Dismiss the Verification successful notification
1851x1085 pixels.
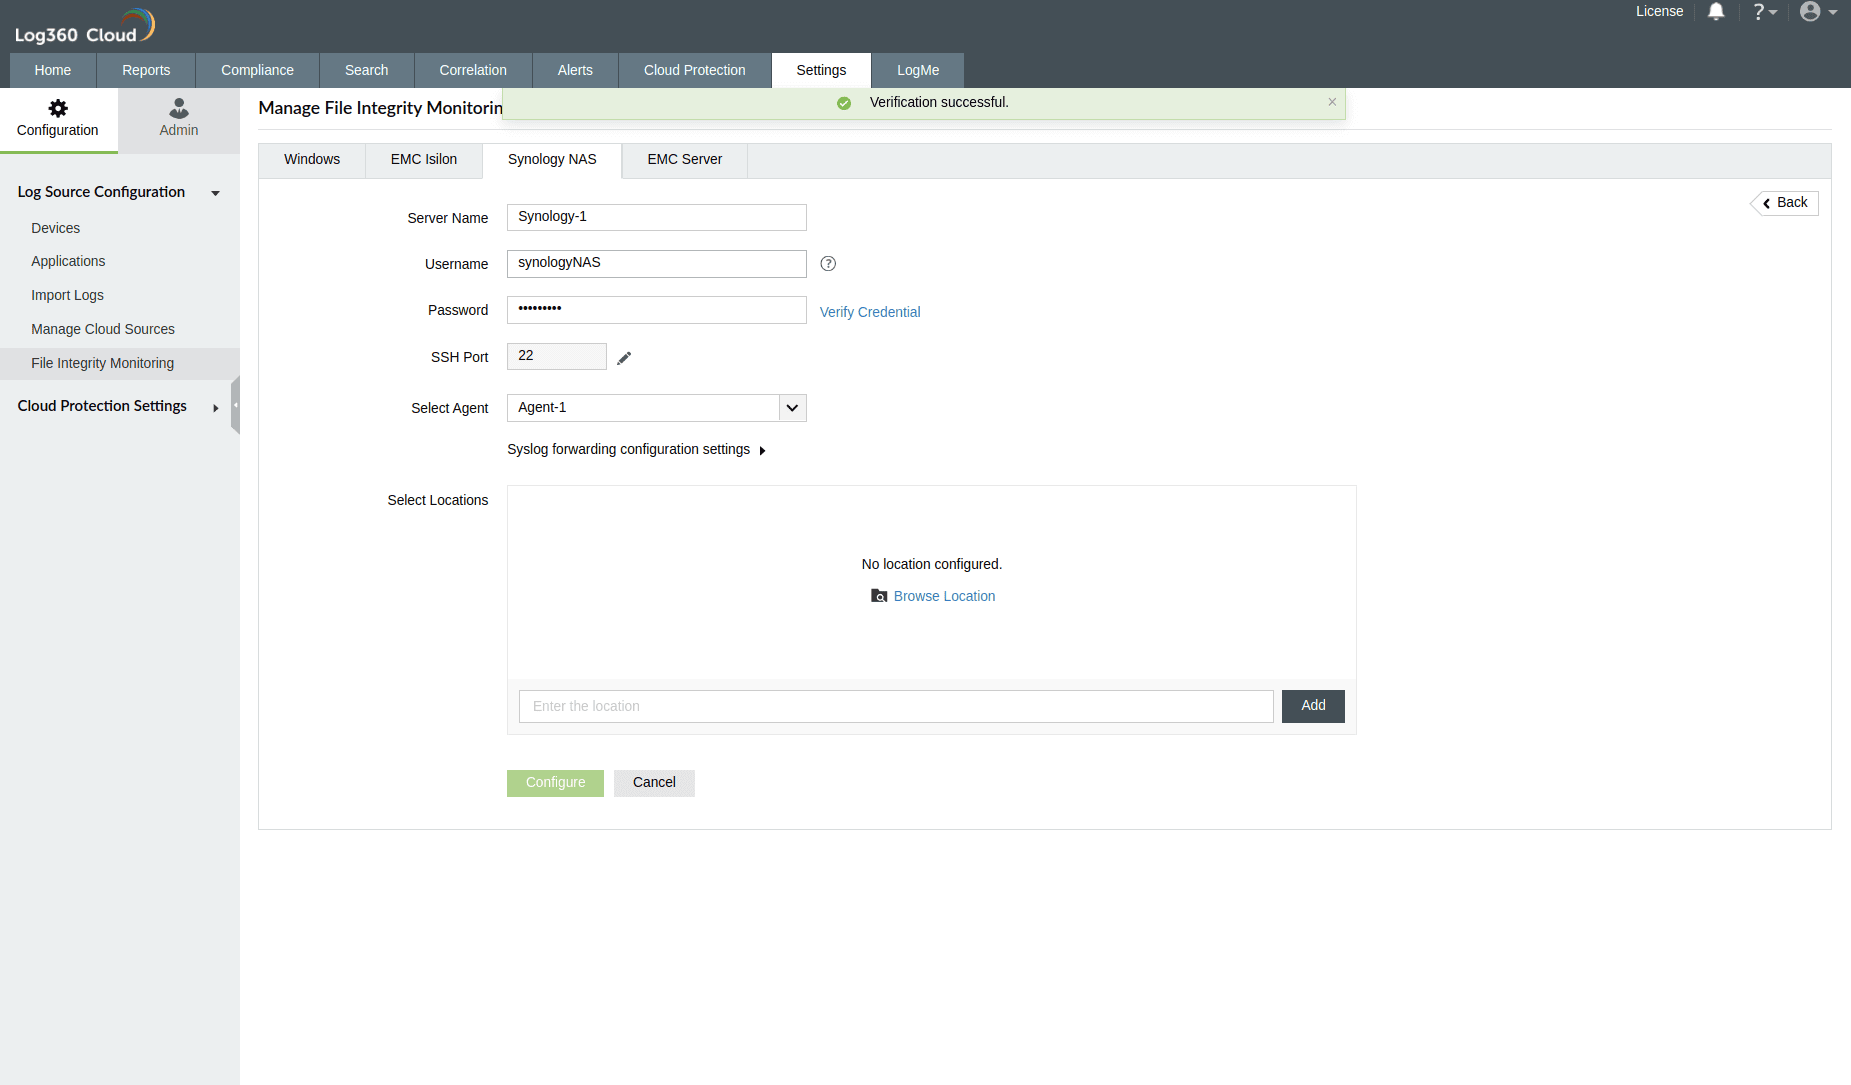(x=1332, y=102)
